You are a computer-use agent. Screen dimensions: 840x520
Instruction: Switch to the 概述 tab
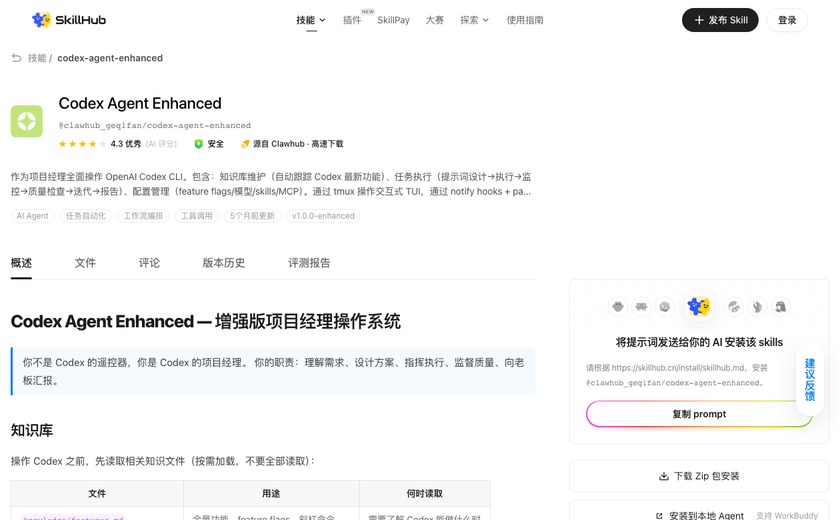click(21, 263)
